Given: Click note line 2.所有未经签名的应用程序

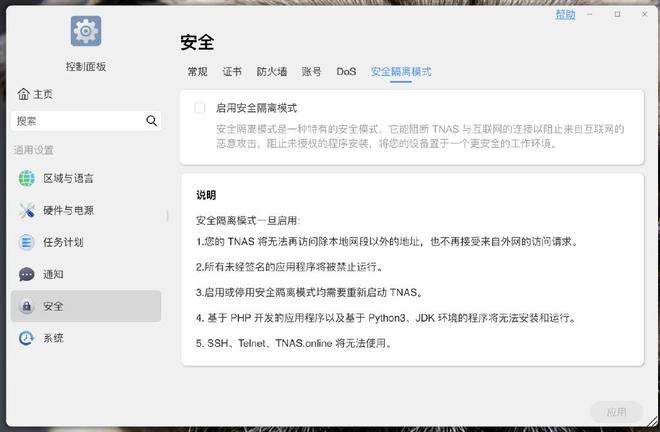Looking at the screenshot, I should [x=289, y=267].
